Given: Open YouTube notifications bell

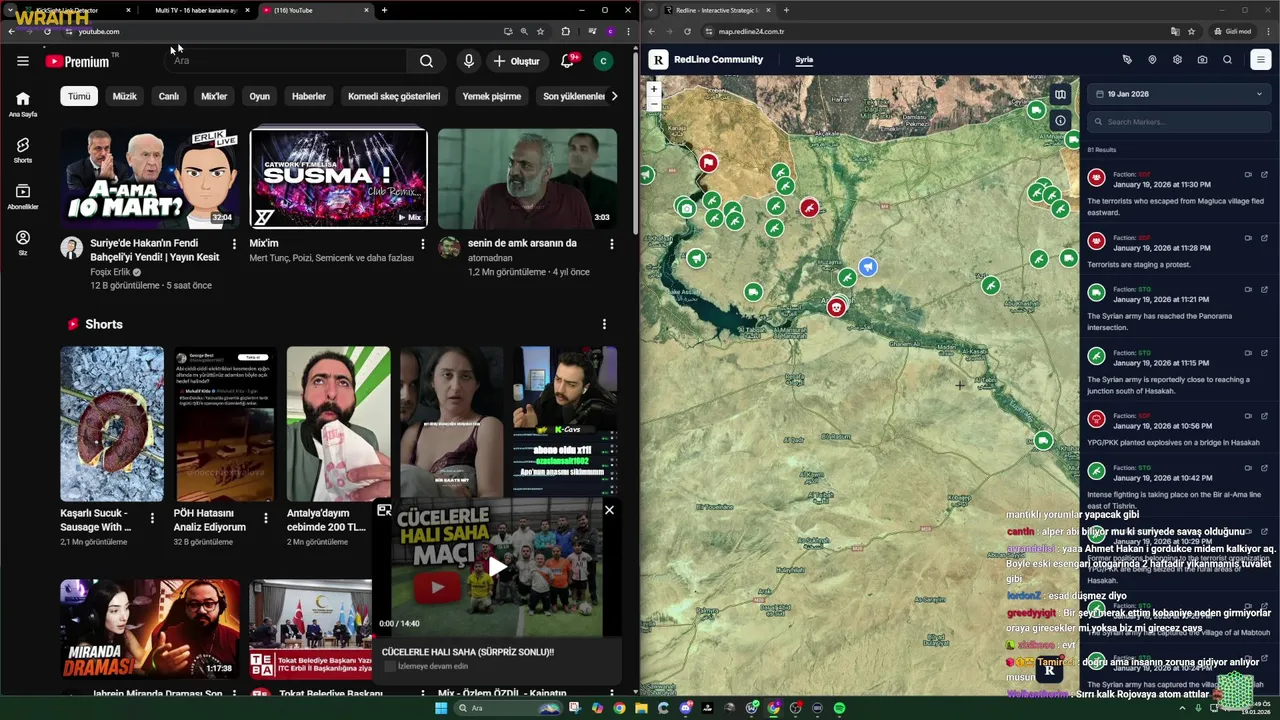Looking at the screenshot, I should pos(567,61).
